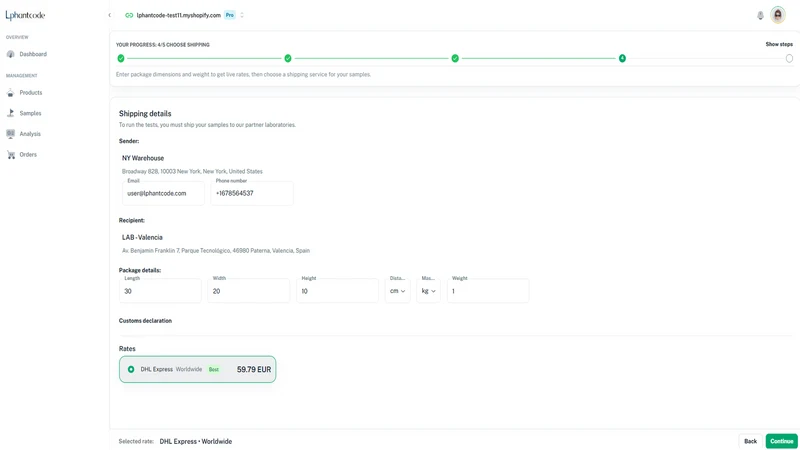Open the Orders page
800x450 pixels.
pos(28,155)
